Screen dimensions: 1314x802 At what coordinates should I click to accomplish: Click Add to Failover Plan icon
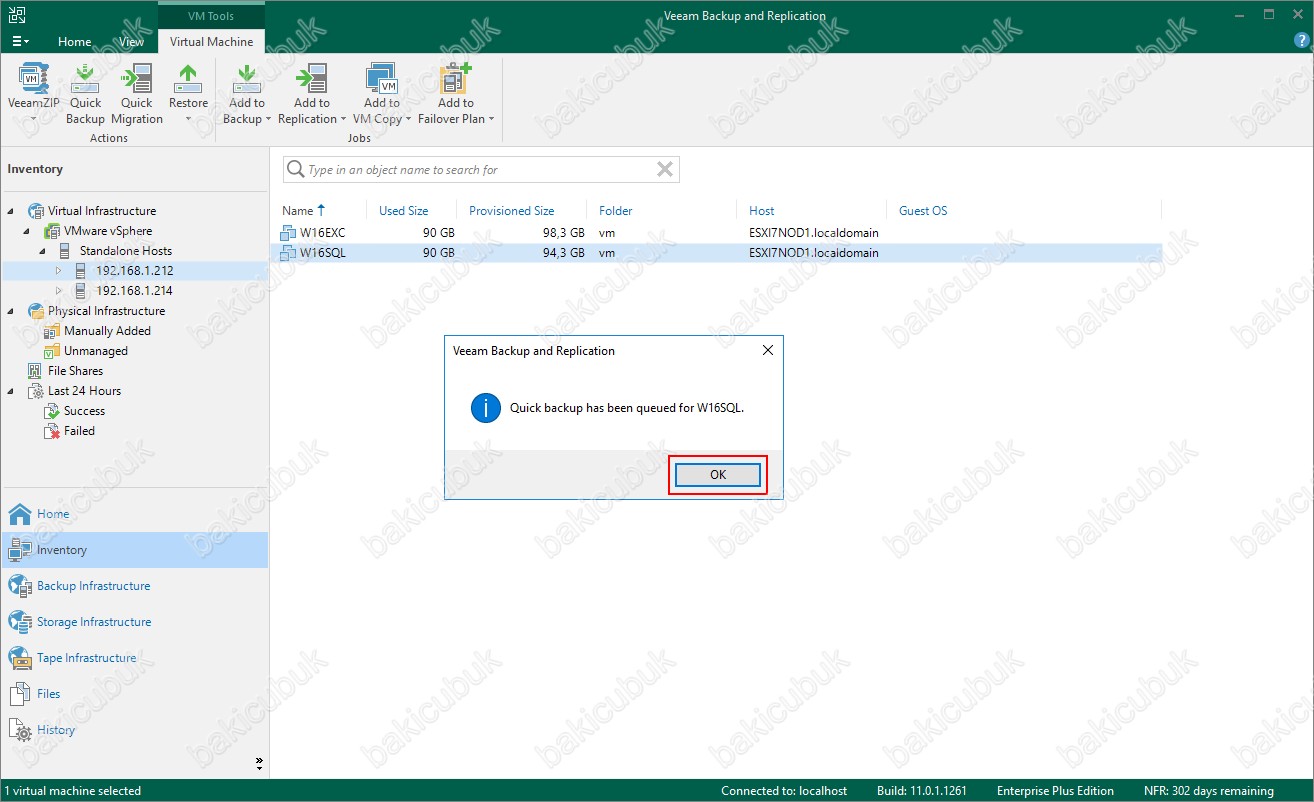456,80
